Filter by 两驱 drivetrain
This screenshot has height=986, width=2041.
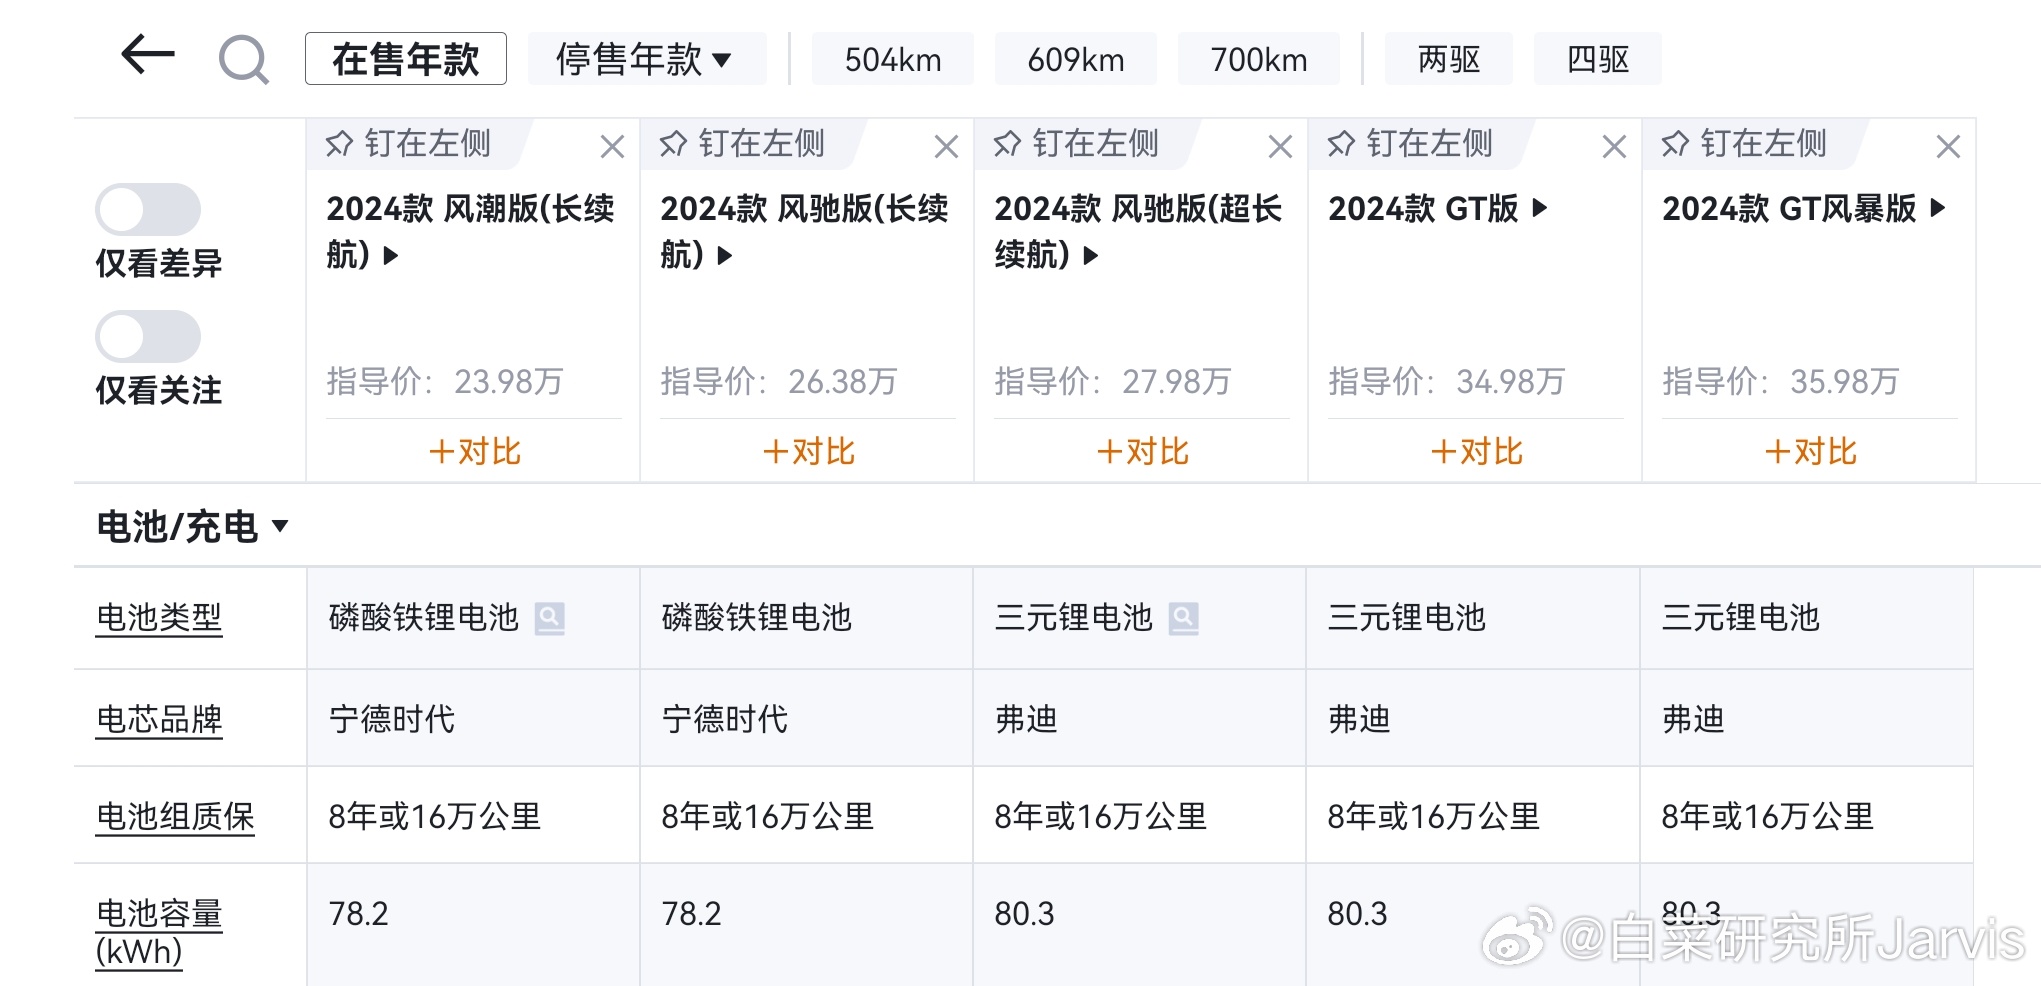tap(1449, 59)
